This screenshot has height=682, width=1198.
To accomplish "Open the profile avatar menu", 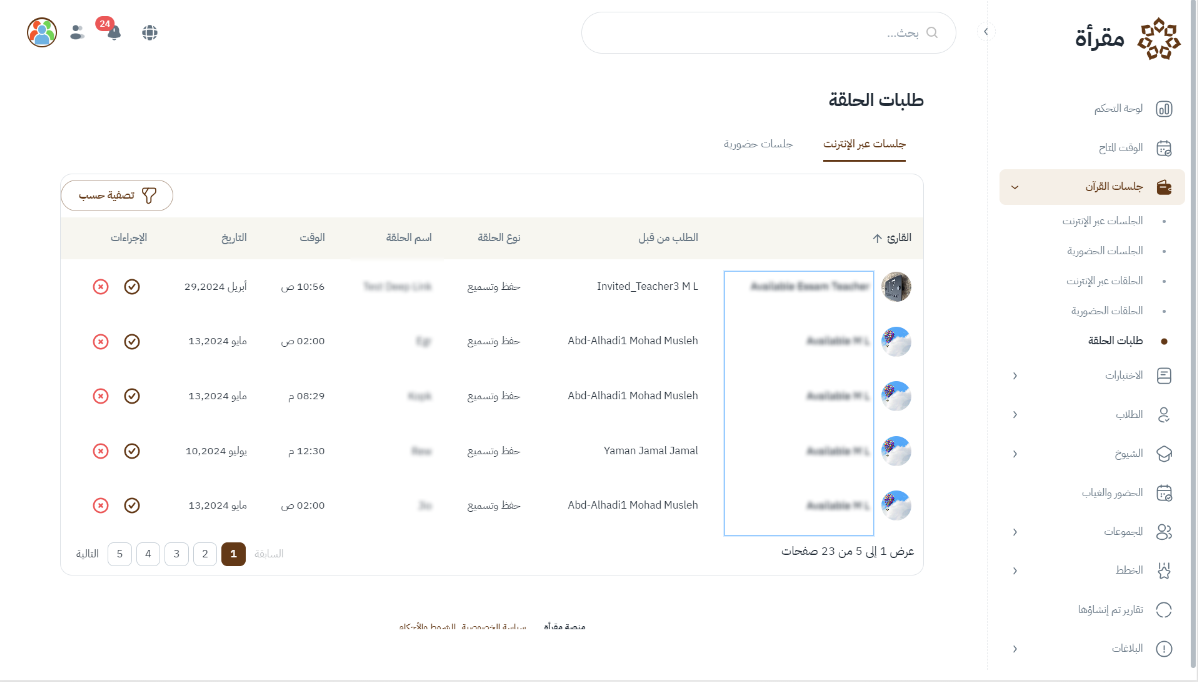I will click(x=42, y=32).
